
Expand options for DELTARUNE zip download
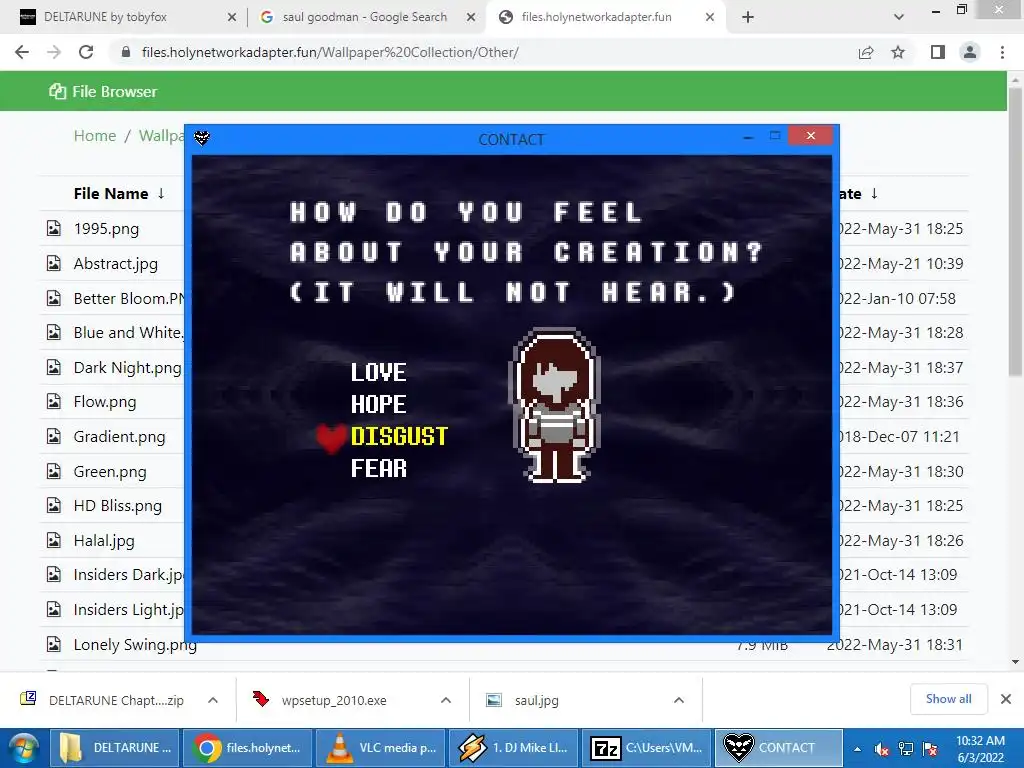(213, 700)
